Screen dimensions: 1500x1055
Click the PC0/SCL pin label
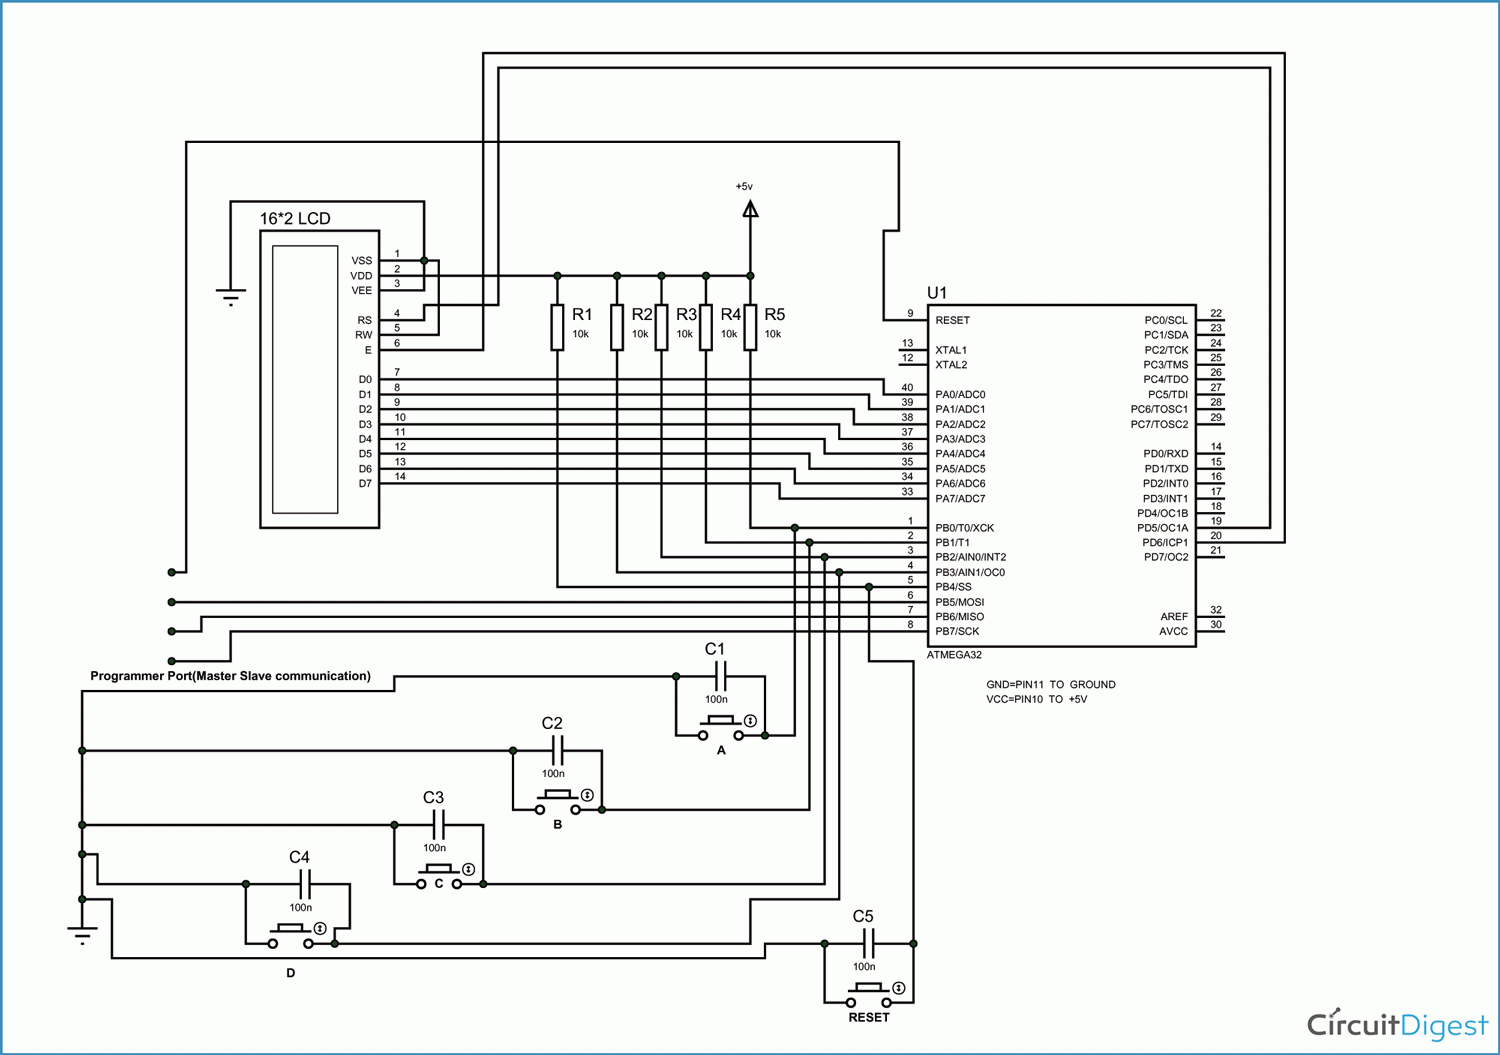coord(1166,320)
